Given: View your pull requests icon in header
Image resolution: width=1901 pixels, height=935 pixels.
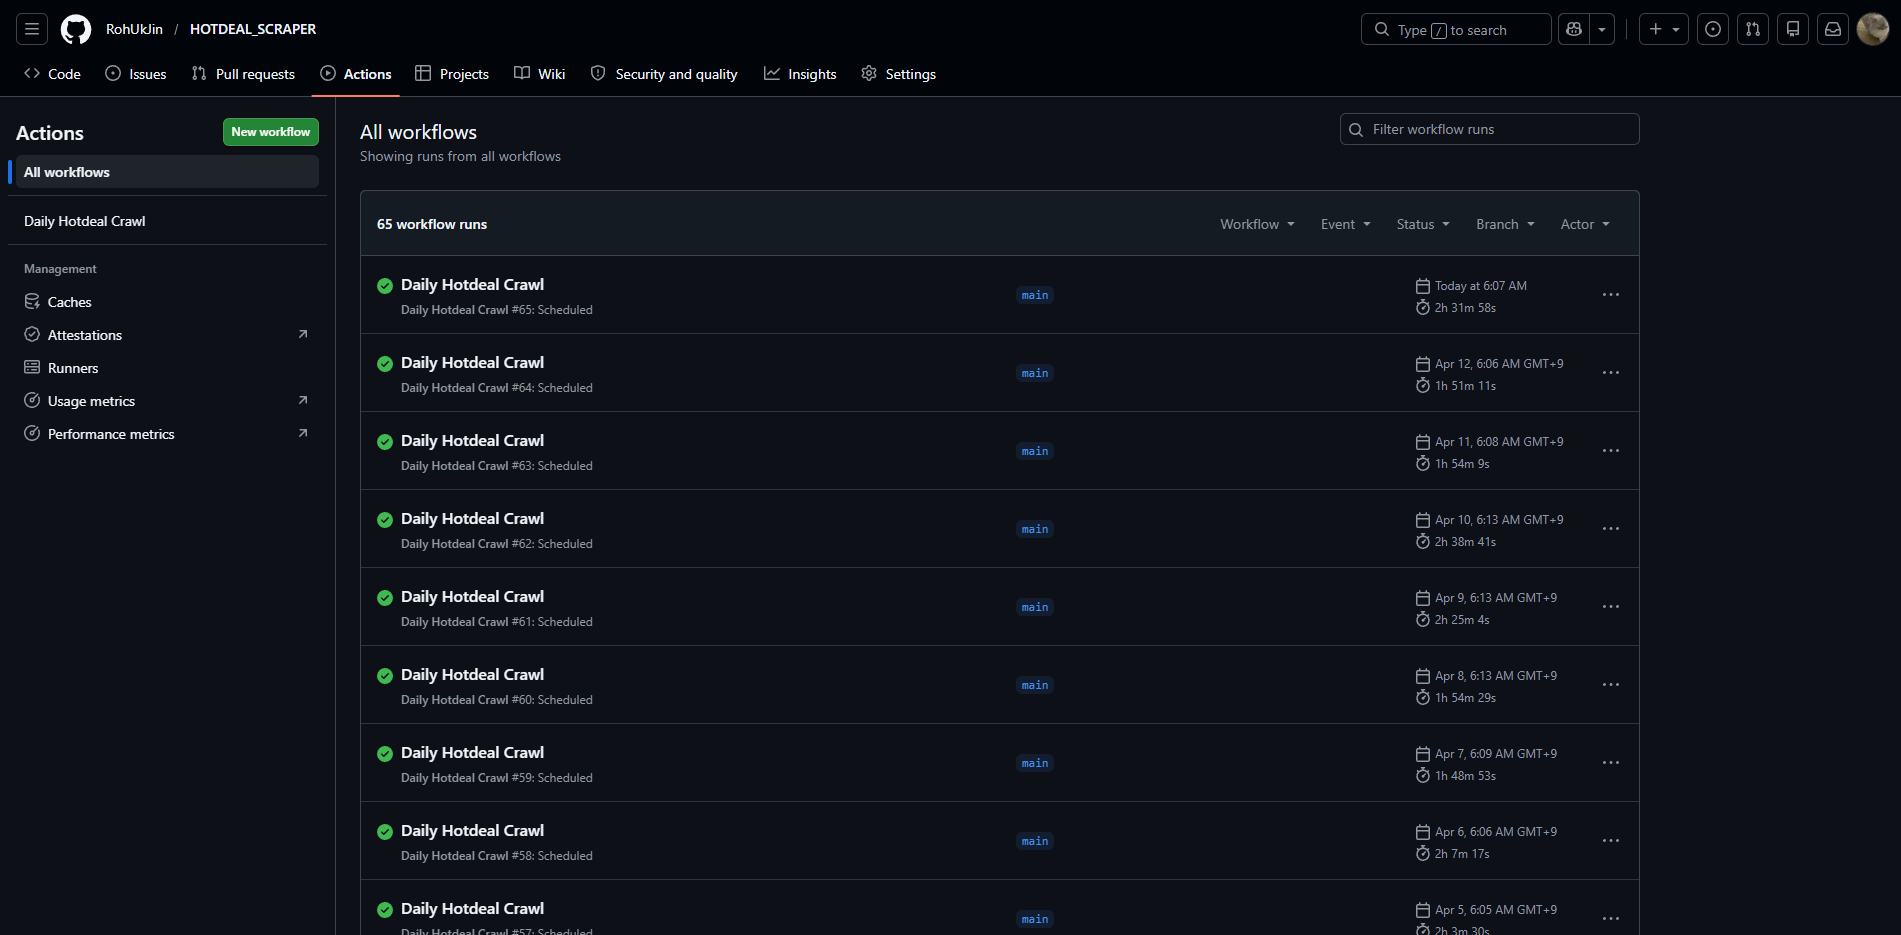Looking at the screenshot, I should [1753, 29].
